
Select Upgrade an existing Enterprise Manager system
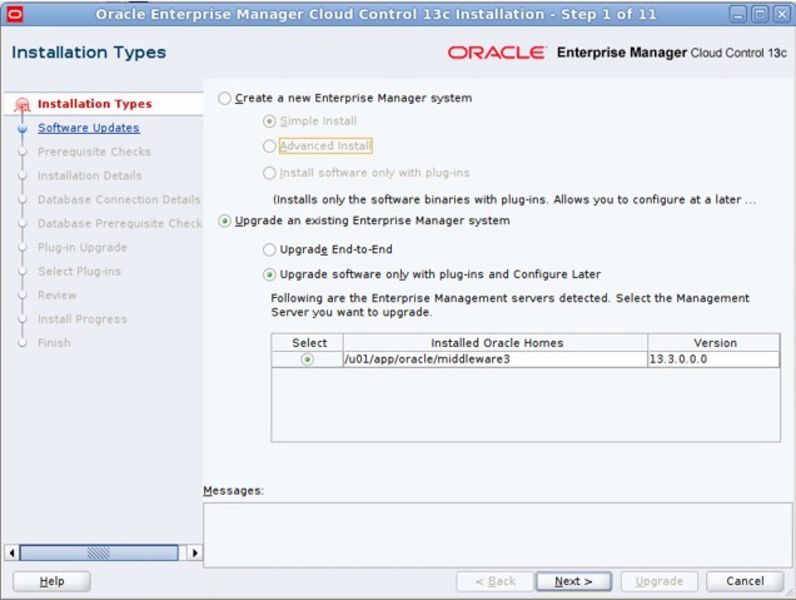224,221
